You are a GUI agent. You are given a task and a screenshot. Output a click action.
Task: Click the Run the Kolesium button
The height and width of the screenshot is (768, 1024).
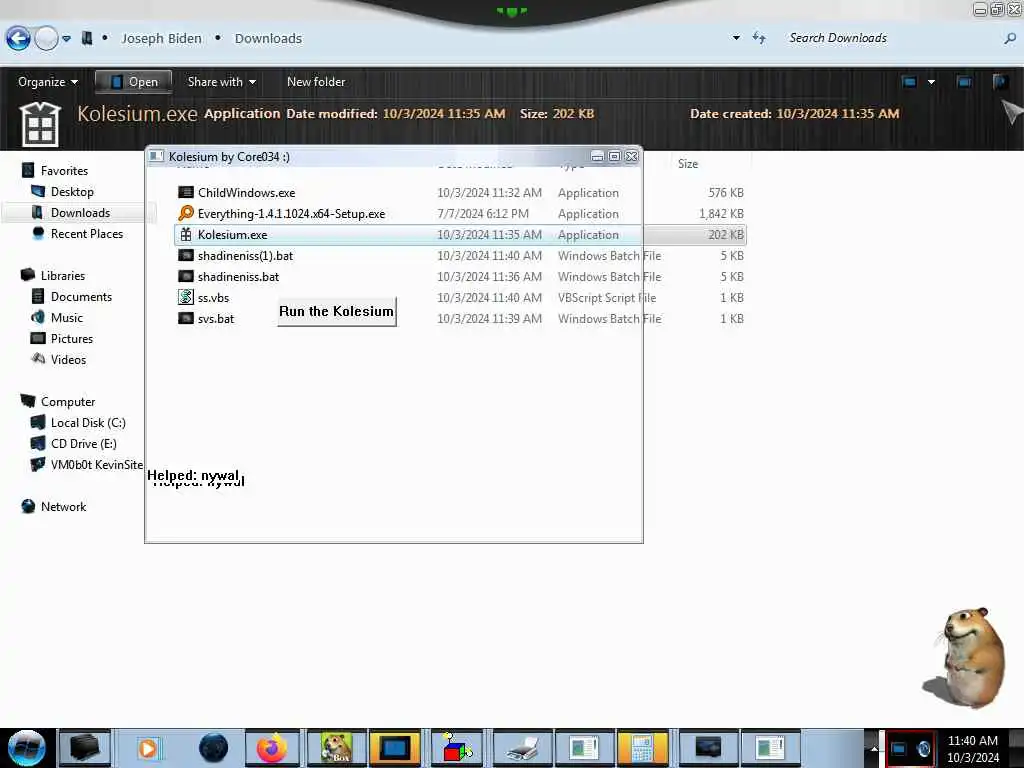coord(336,312)
